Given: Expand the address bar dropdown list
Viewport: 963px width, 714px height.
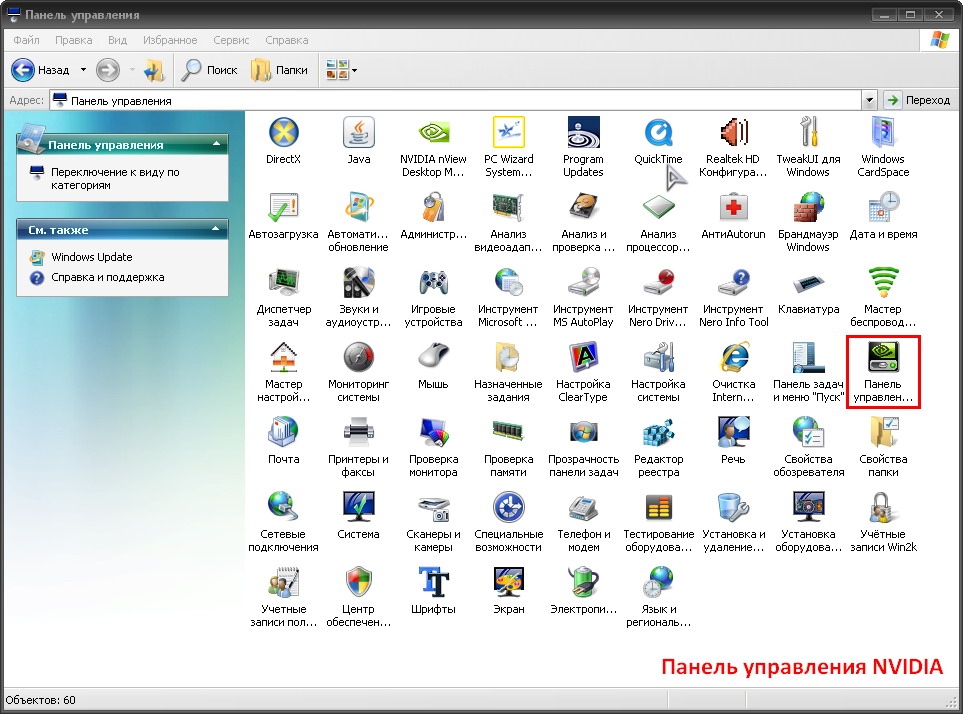Looking at the screenshot, I should (869, 100).
